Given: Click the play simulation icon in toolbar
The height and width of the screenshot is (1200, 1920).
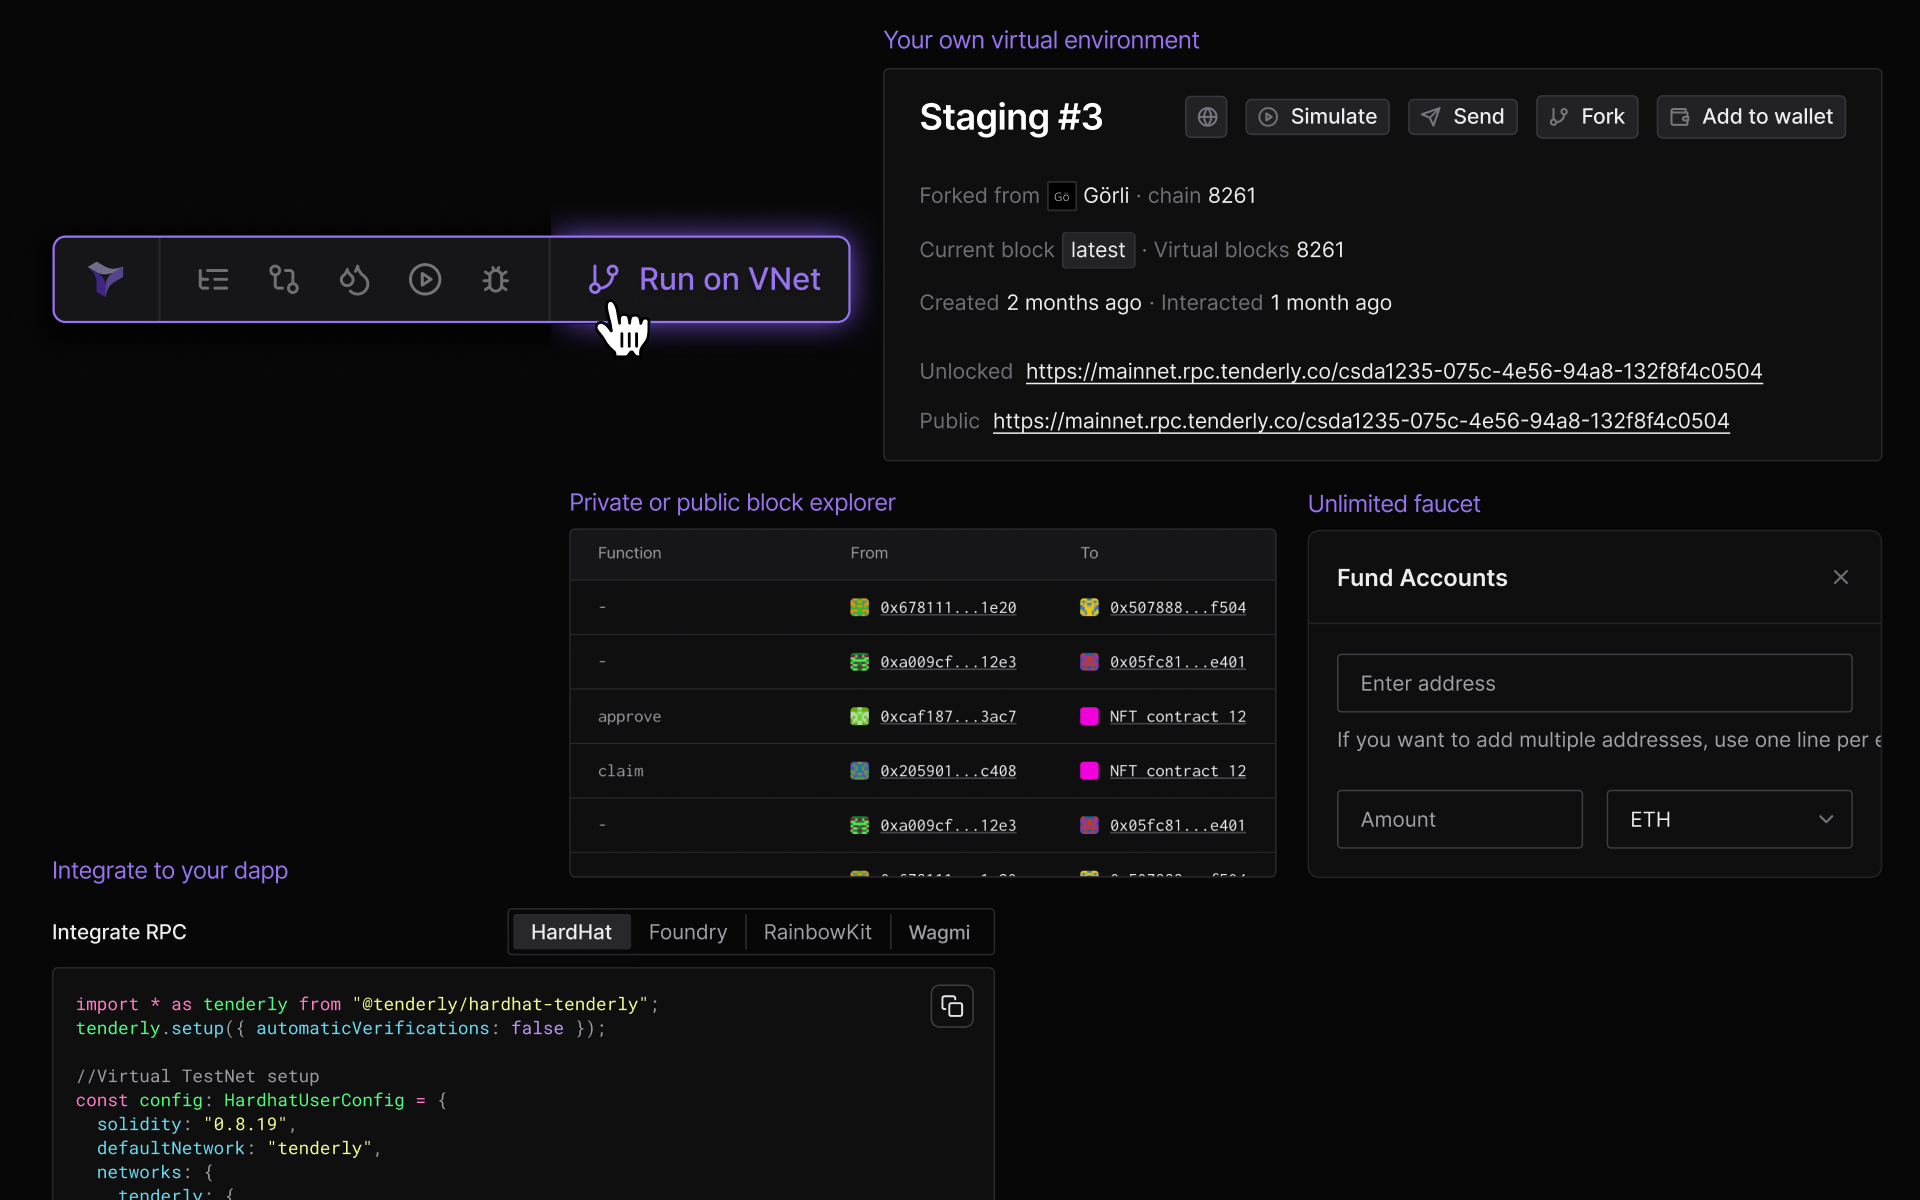Looking at the screenshot, I should point(425,279).
